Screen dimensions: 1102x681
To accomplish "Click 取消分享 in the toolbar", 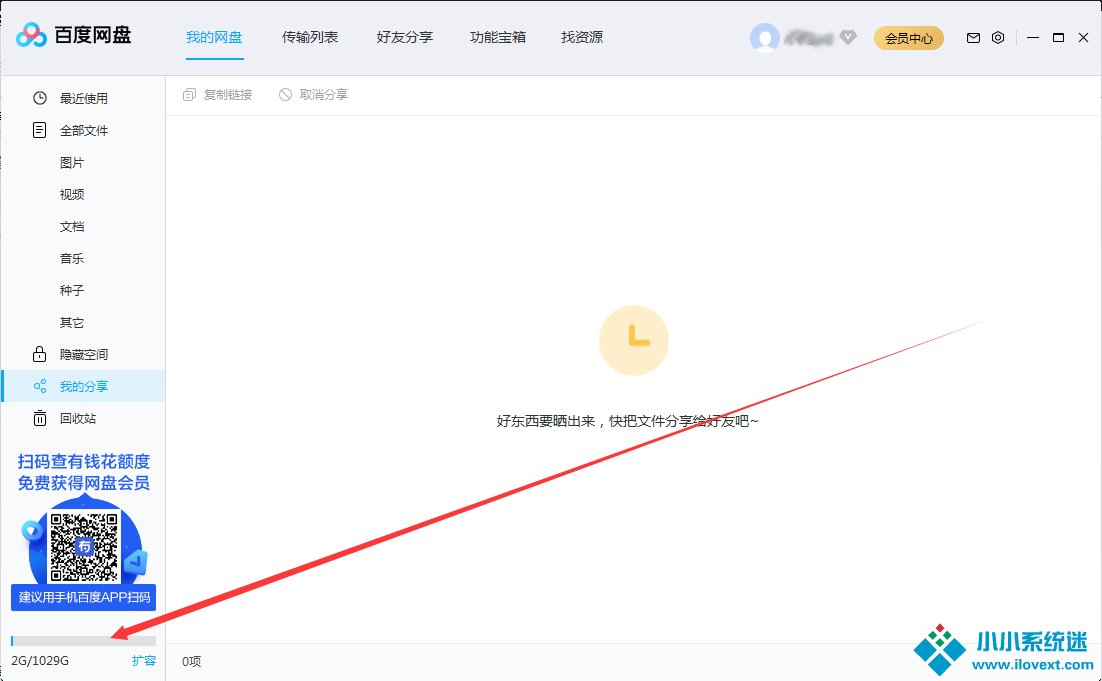I will click(314, 95).
